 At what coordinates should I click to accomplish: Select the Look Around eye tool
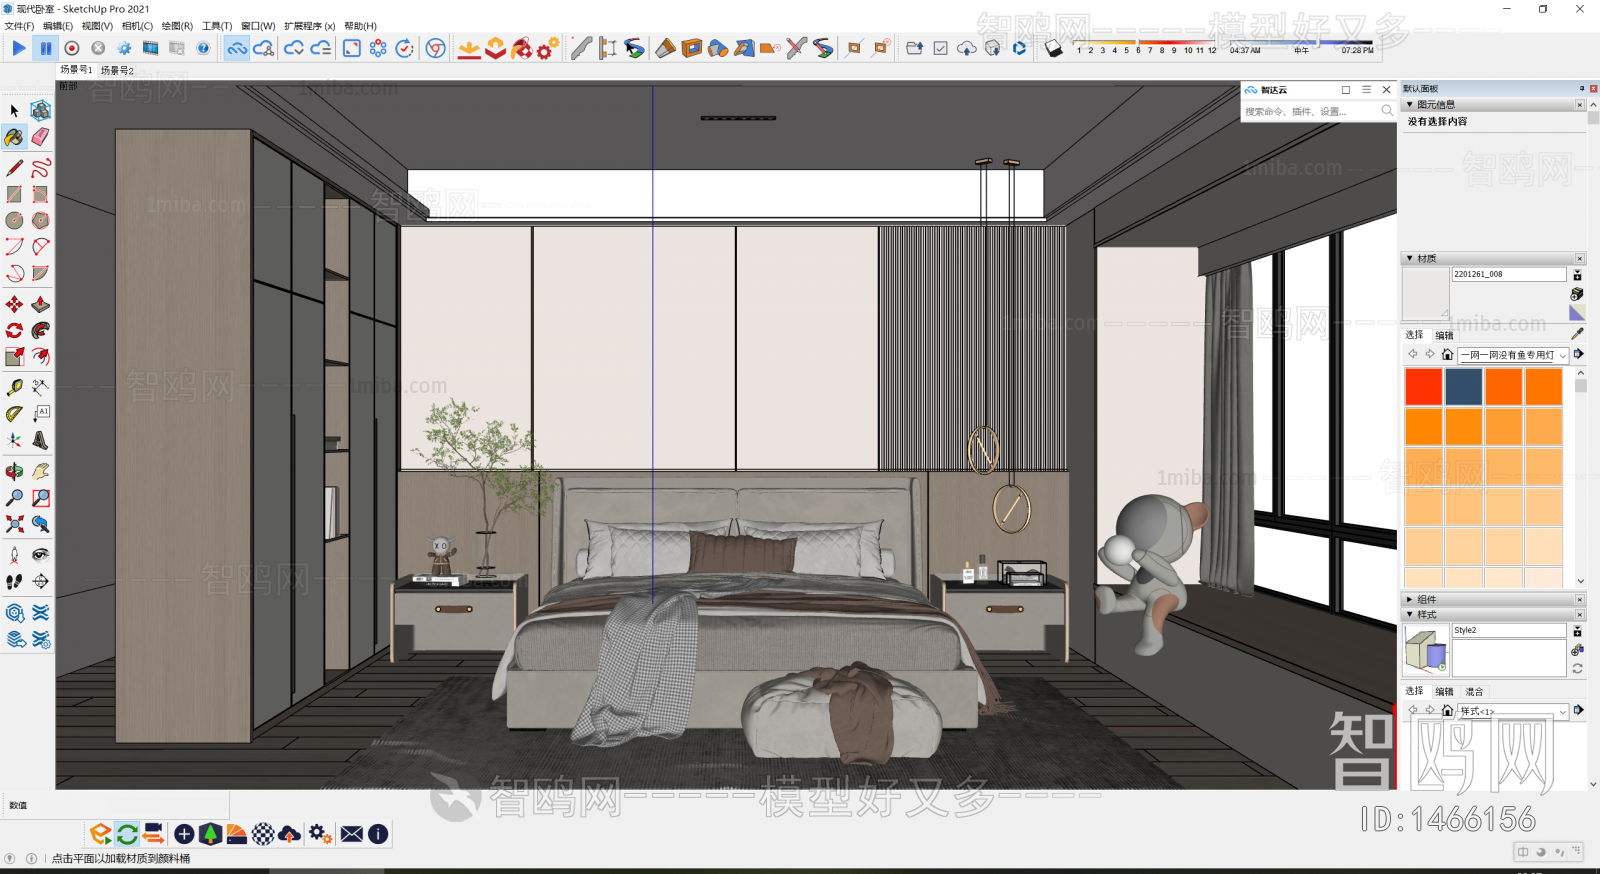click(40, 554)
